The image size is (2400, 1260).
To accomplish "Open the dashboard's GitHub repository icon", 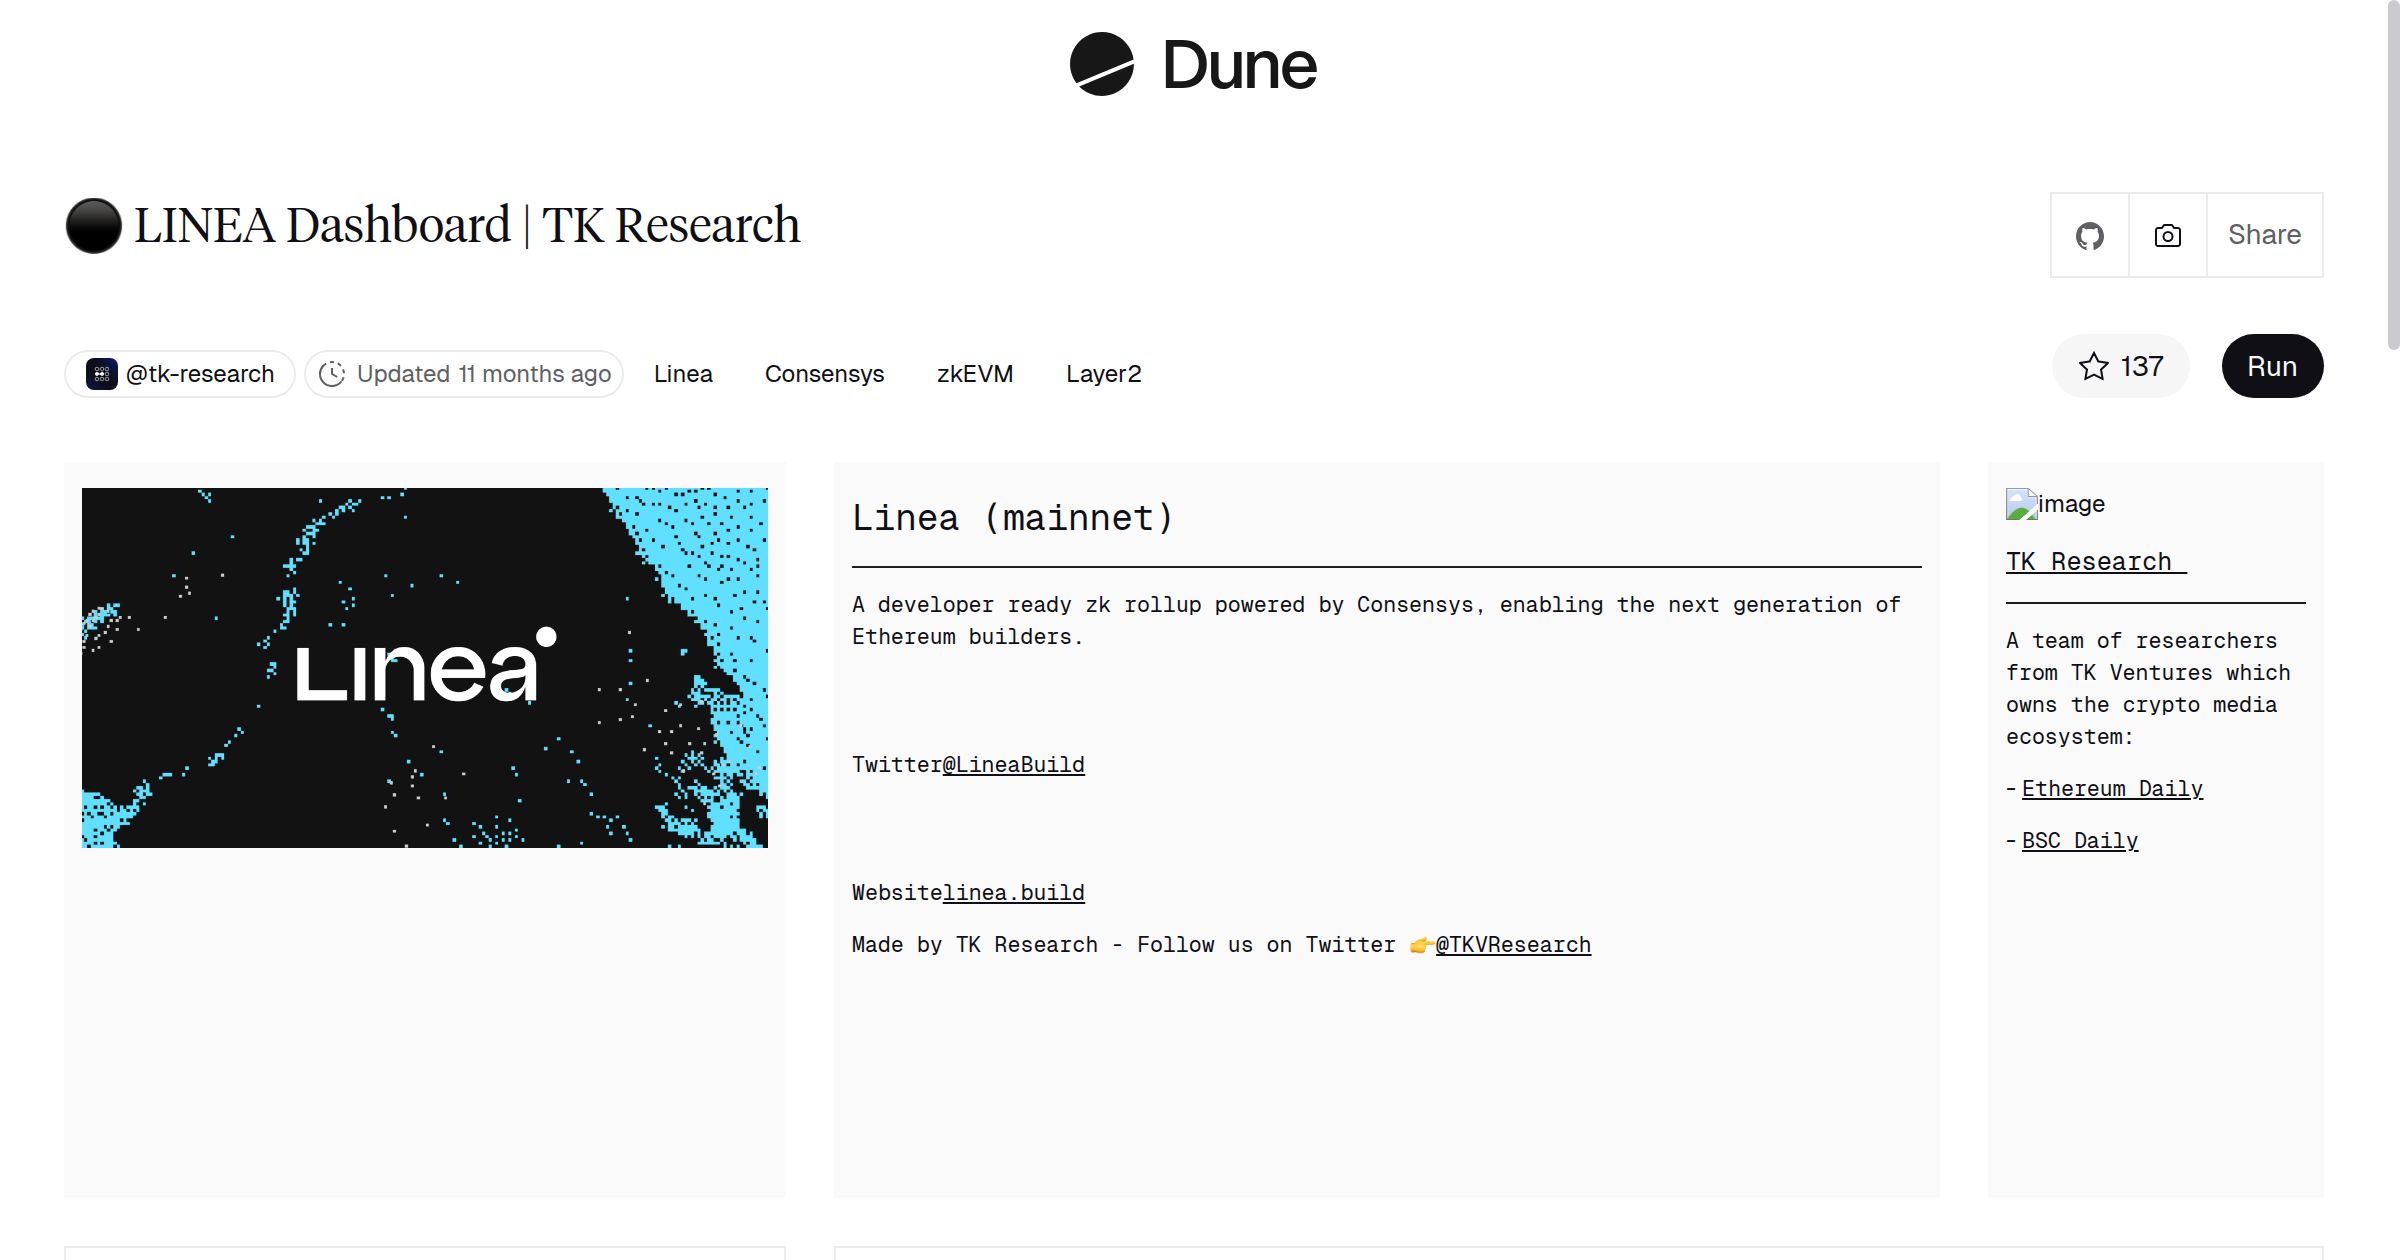I will (2089, 235).
